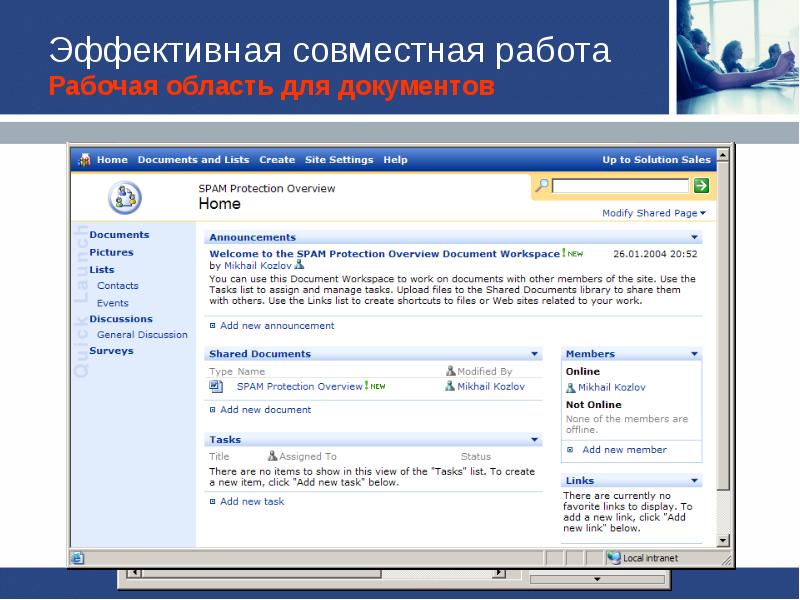Click the page icon at status bar left
This screenshot has width=800, height=600.
[78, 558]
